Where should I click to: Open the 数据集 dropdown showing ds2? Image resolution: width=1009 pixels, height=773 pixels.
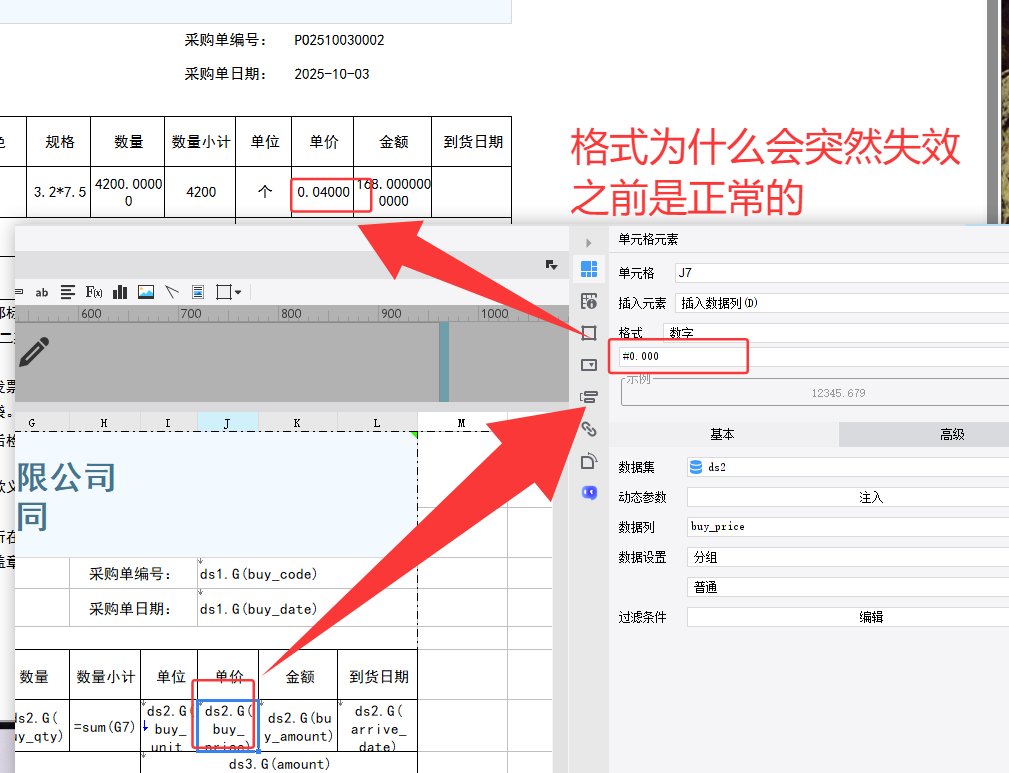click(x=847, y=467)
